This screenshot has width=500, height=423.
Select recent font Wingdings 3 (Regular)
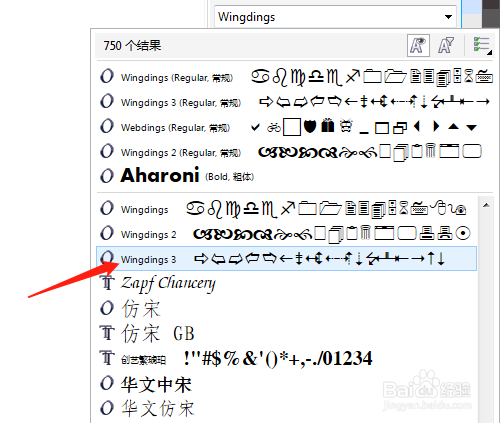(x=295, y=102)
